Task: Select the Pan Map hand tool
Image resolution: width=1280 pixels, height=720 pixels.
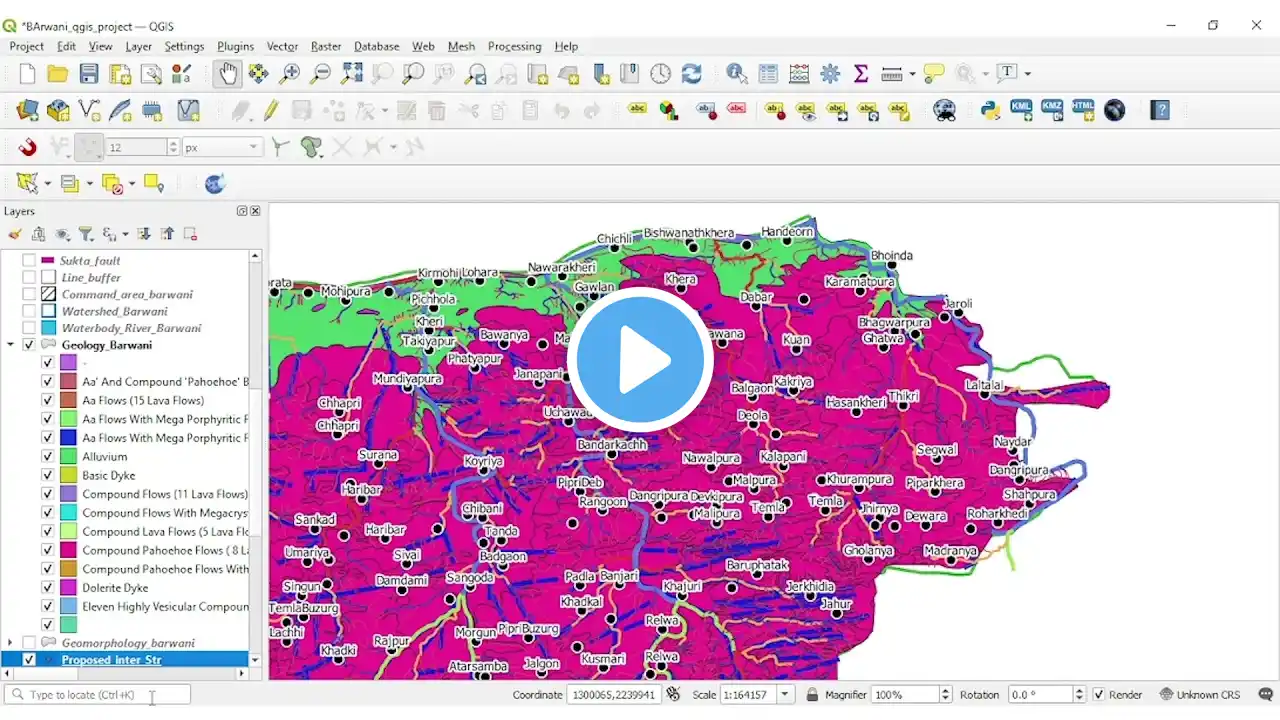Action: point(228,73)
